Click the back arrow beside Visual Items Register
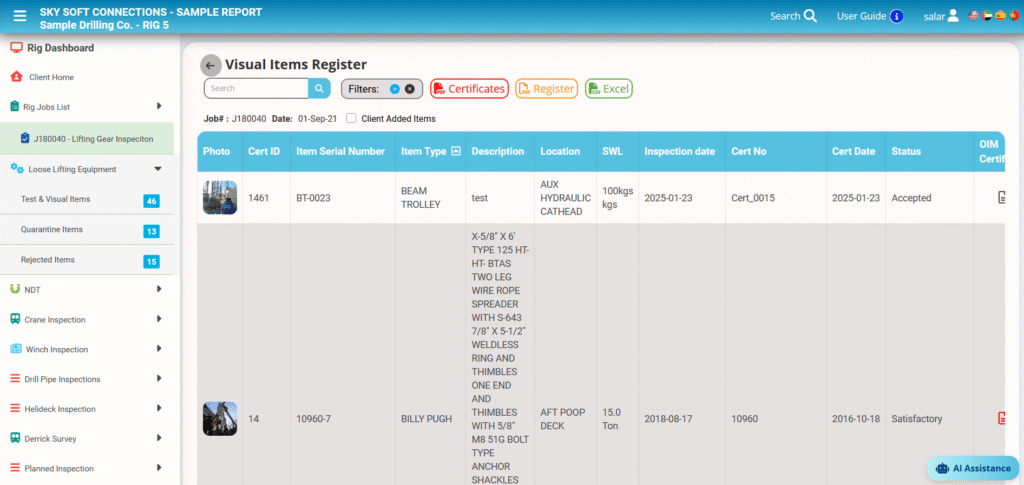This screenshot has height=485, width=1024. coord(210,65)
